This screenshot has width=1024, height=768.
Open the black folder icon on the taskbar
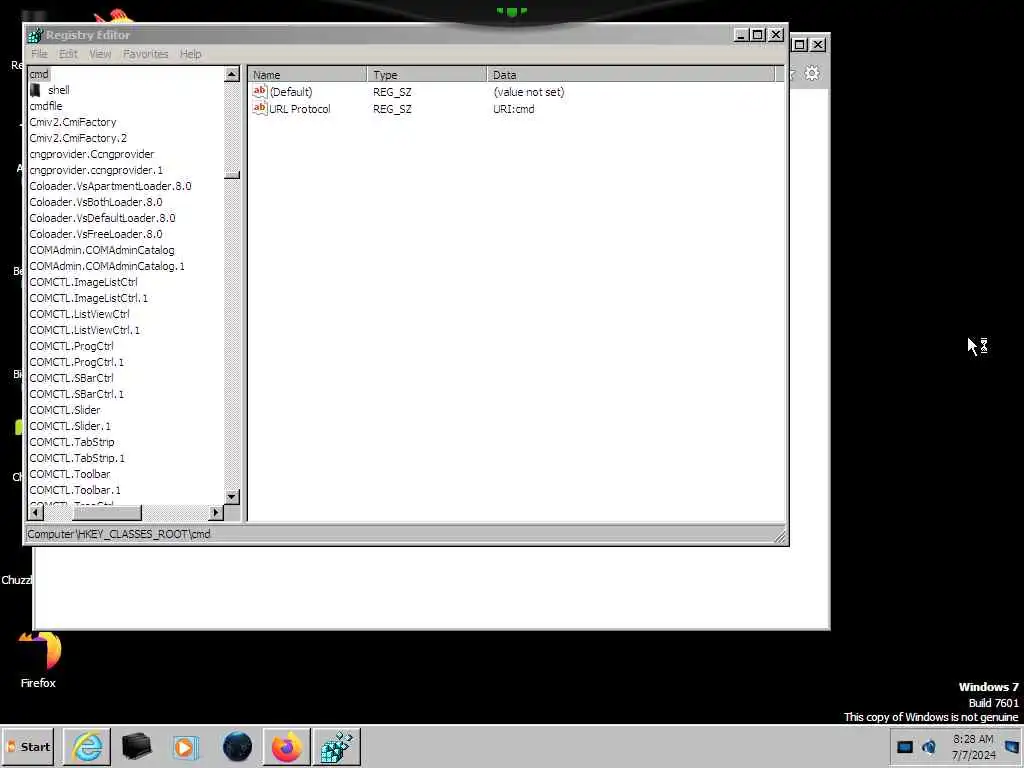(x=136, y=746)
